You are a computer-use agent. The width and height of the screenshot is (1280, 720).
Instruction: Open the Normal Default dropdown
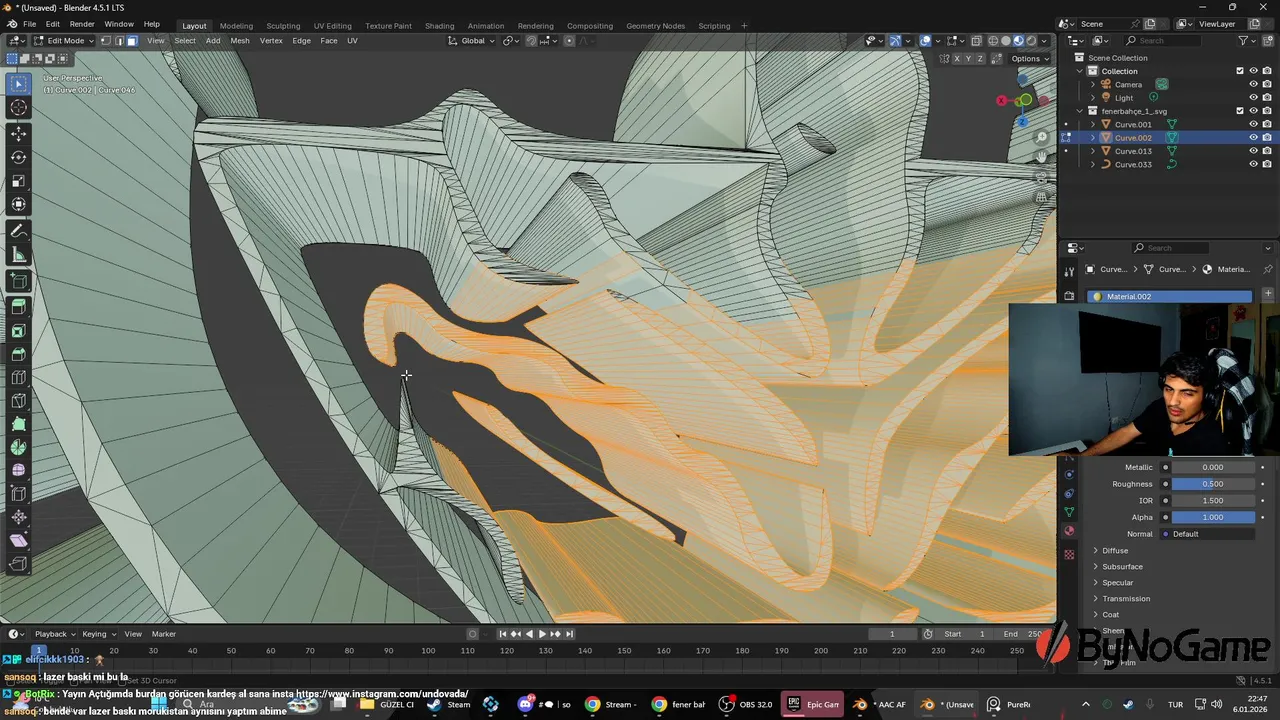coord(1214,534)
